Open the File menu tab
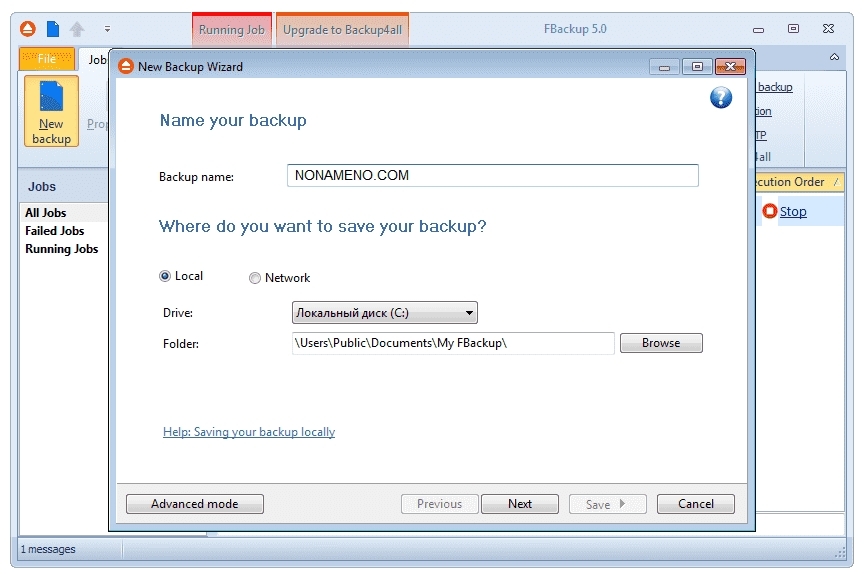The image size is (865, 574). 47,59
